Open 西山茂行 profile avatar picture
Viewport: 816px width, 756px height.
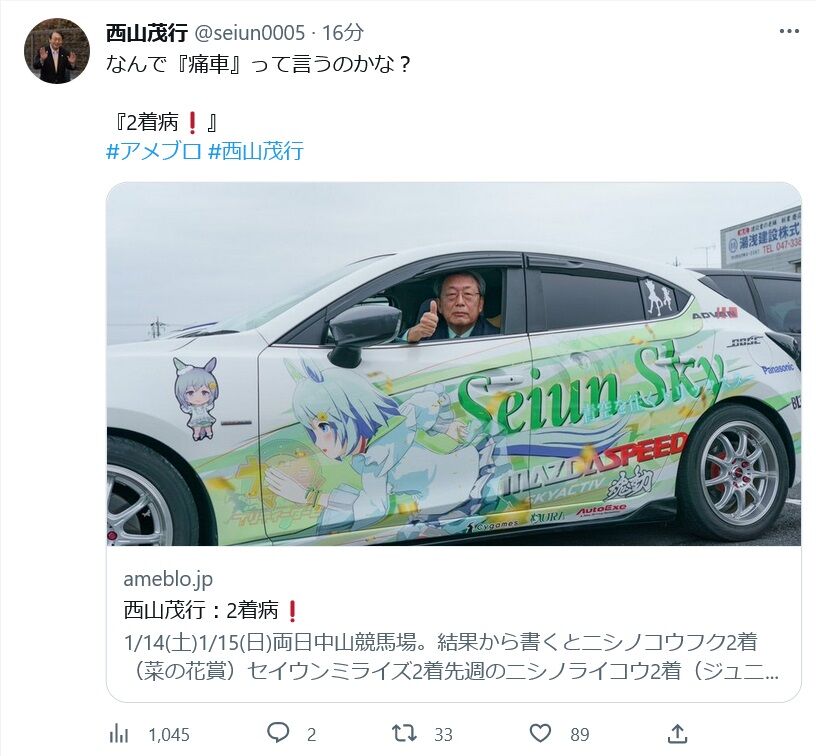tap(57, 50)
